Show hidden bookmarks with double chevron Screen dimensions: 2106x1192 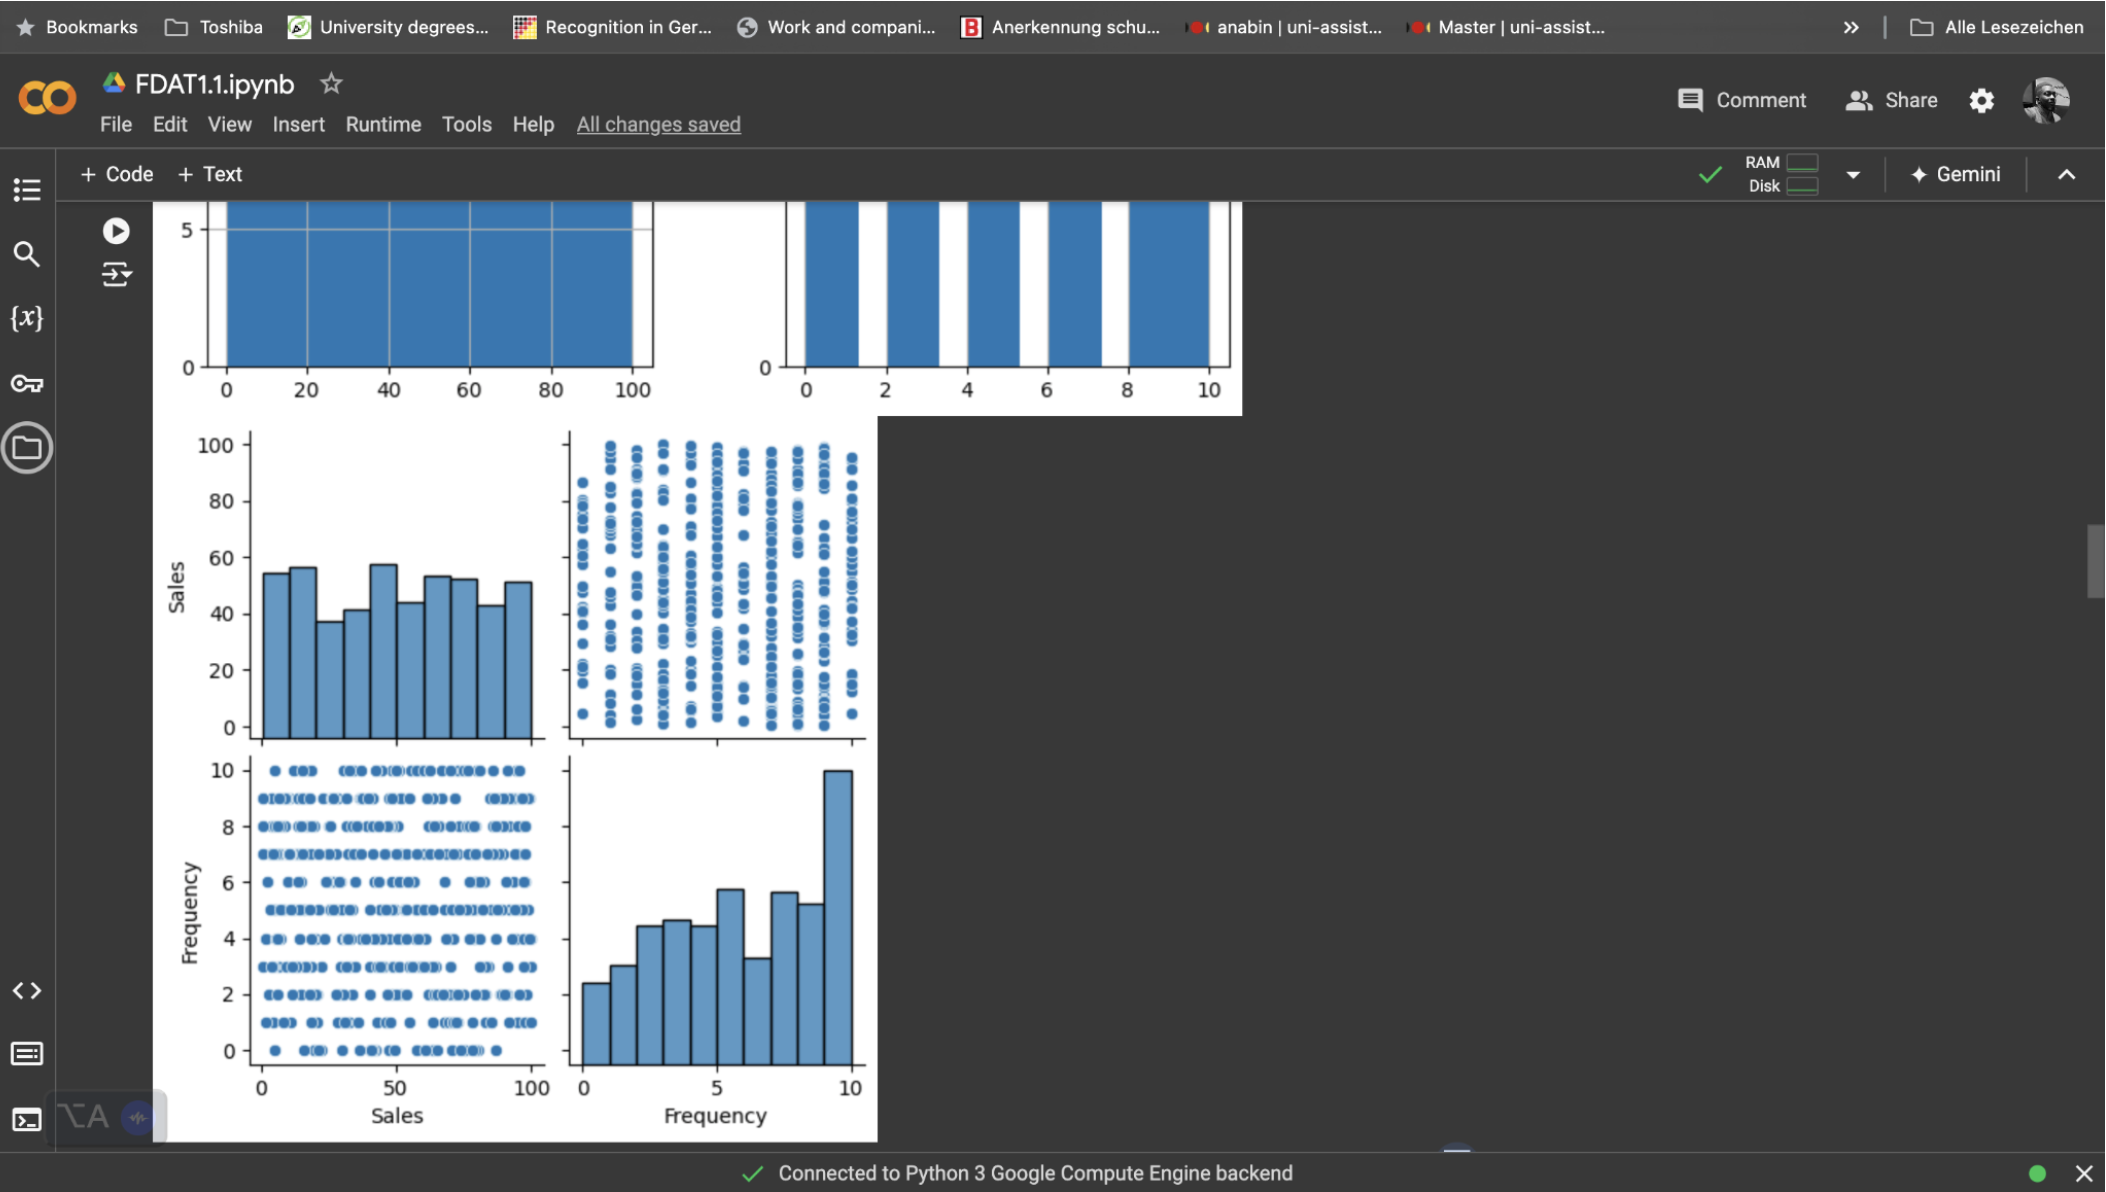1851,27
